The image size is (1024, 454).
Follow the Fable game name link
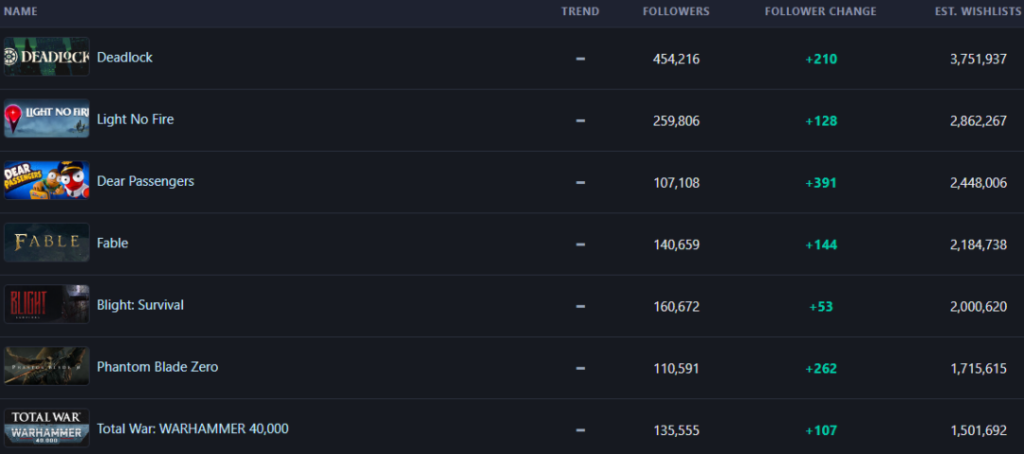[112, 243]
